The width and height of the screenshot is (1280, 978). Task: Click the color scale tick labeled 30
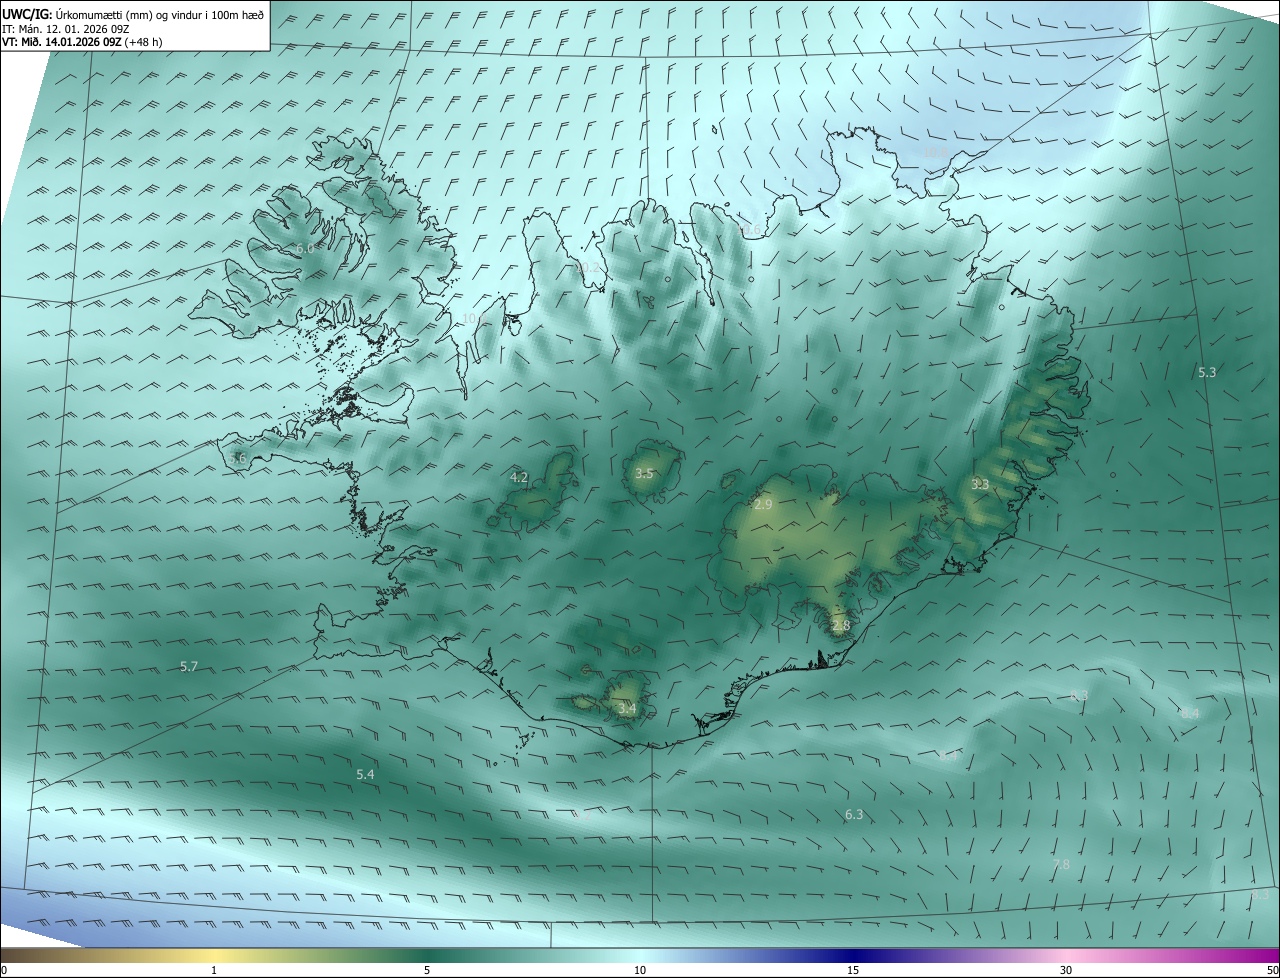pos(1066,971)
